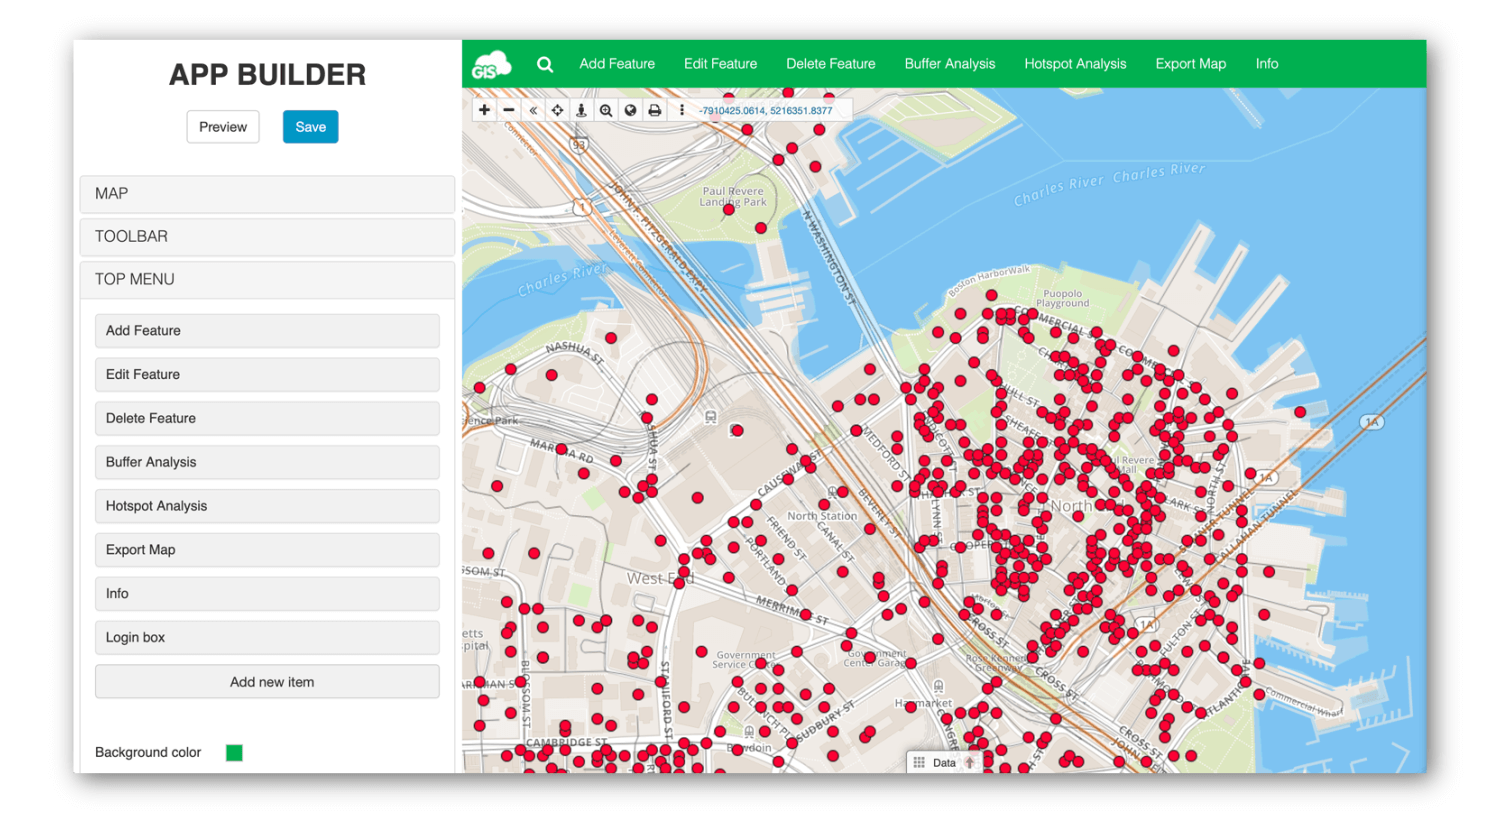The width and height of the screenshot is (1500, 813).
Task: Select the magnifier zoom-box tool icon
Action: [606, 109]
